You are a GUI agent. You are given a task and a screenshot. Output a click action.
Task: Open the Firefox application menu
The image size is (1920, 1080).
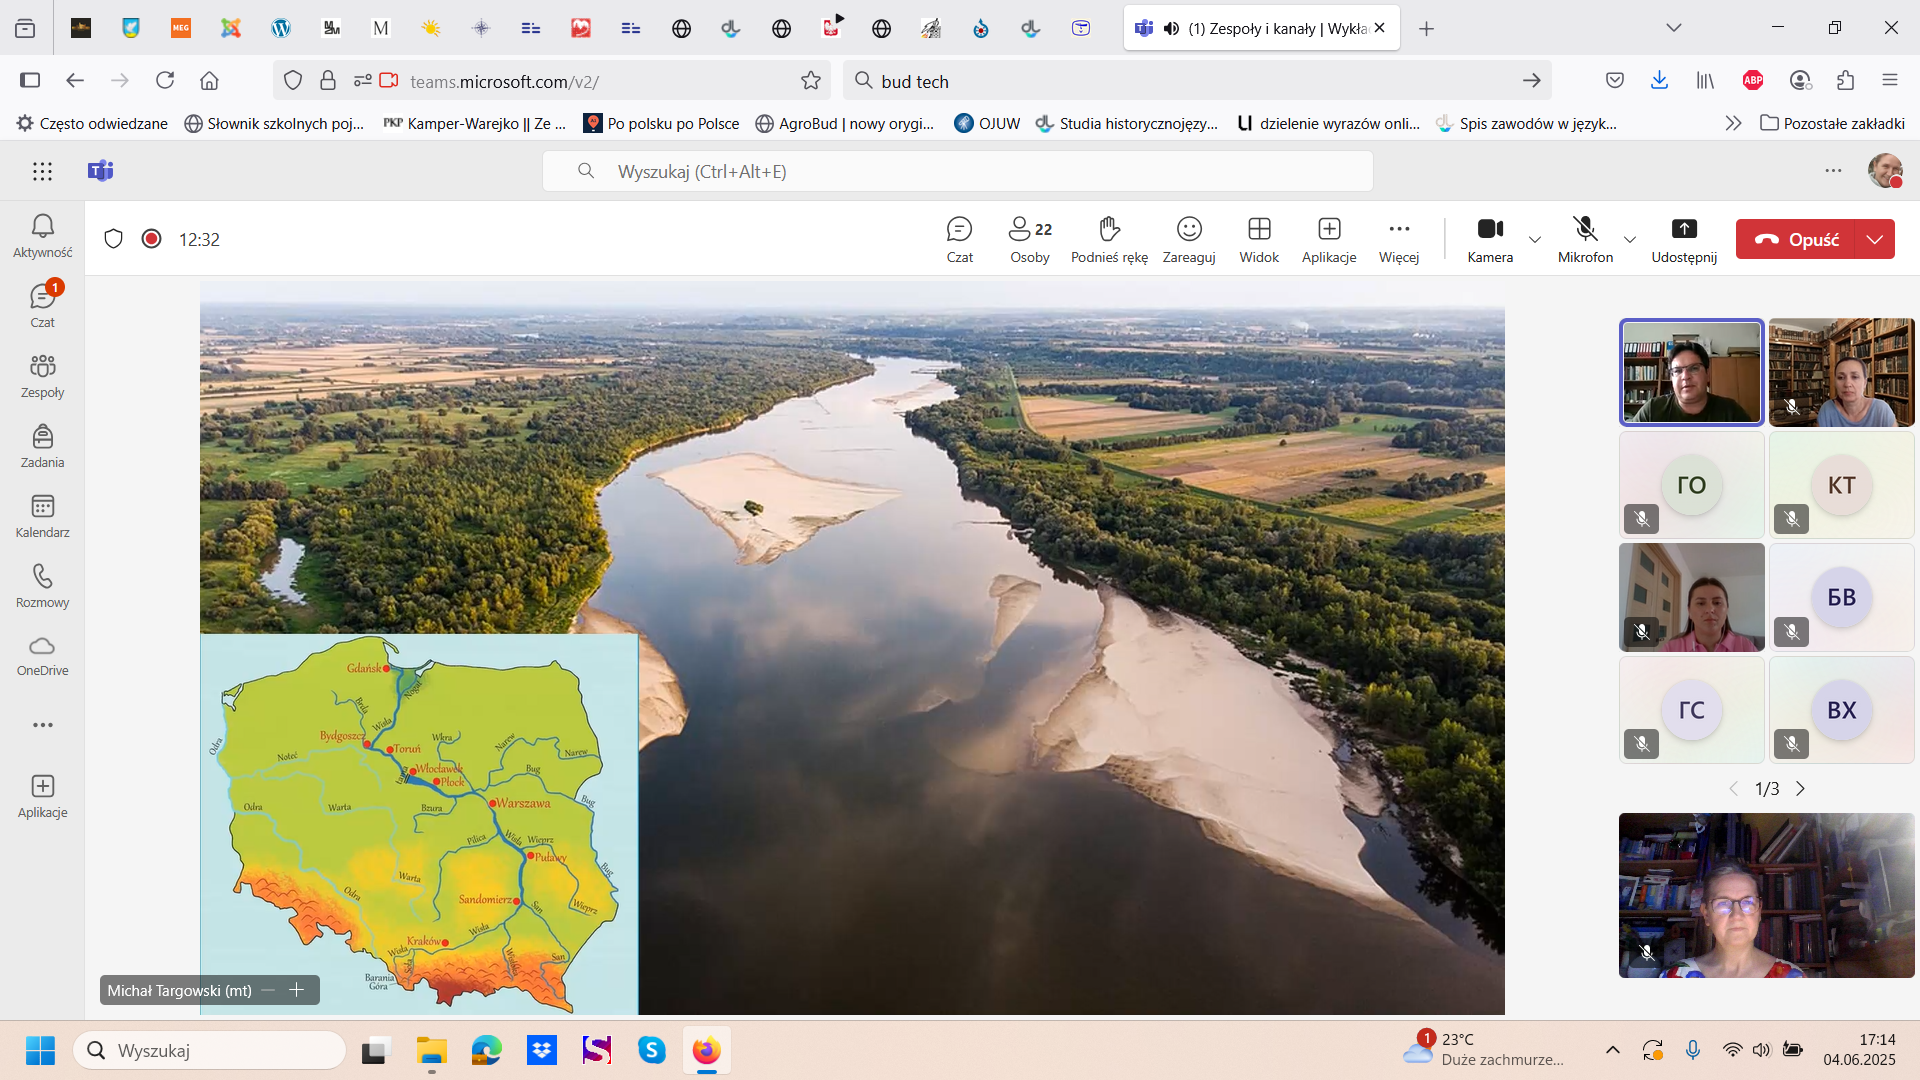pos(1890,80)
